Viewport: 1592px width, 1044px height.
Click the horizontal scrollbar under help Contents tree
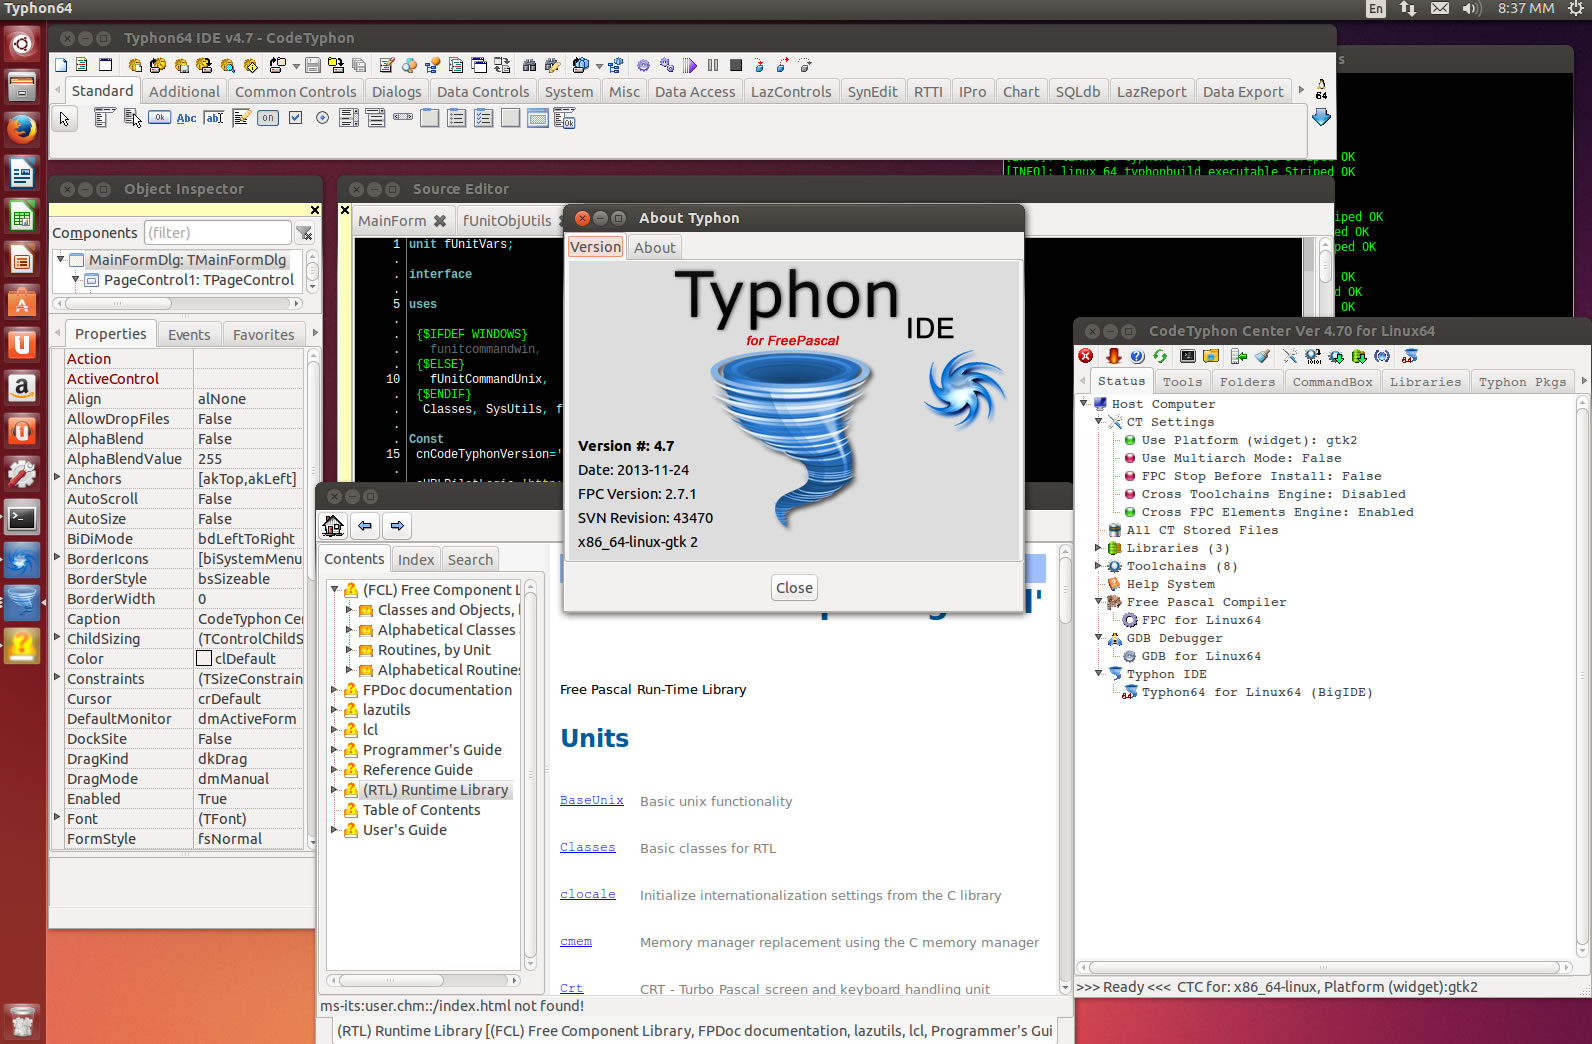pyautogui.click(x=424, y=981)
